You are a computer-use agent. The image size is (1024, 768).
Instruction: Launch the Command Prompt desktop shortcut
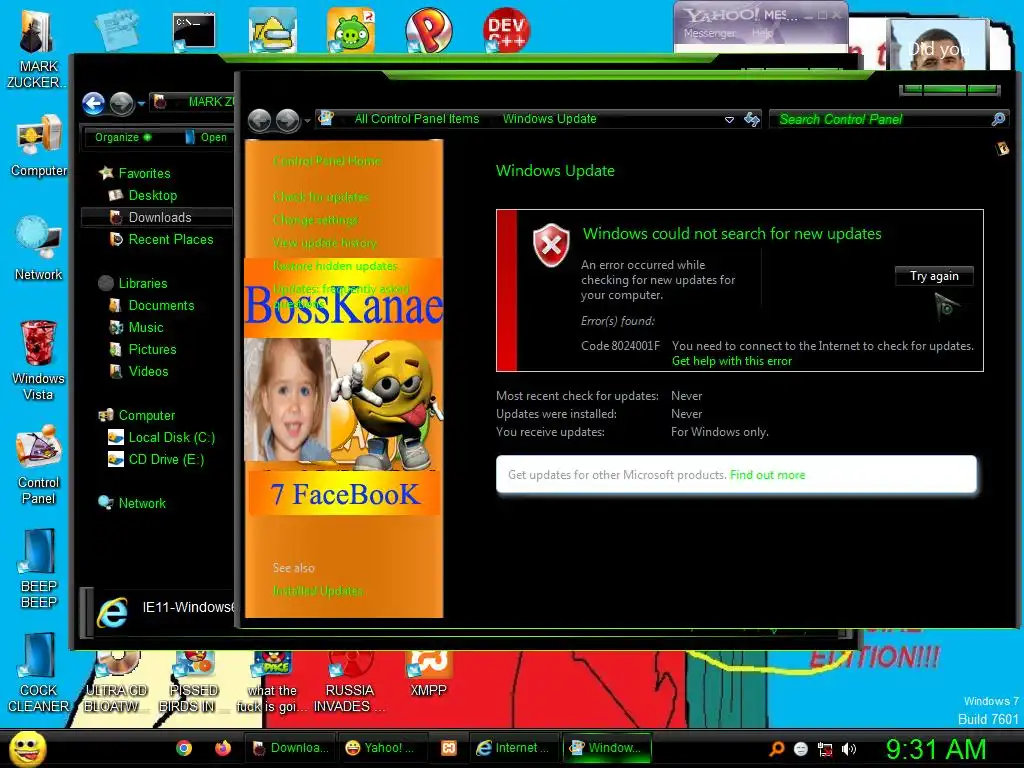click(x=194, y=31)
